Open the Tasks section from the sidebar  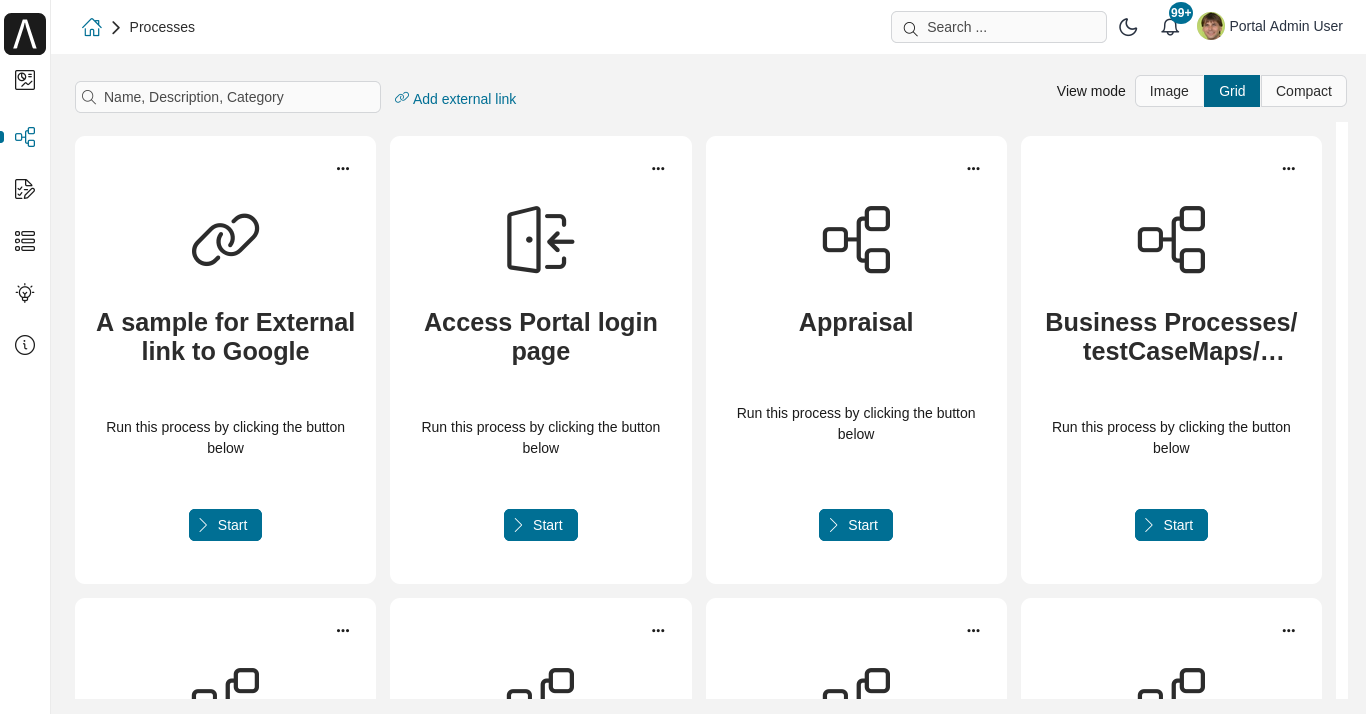click(24, 189)
